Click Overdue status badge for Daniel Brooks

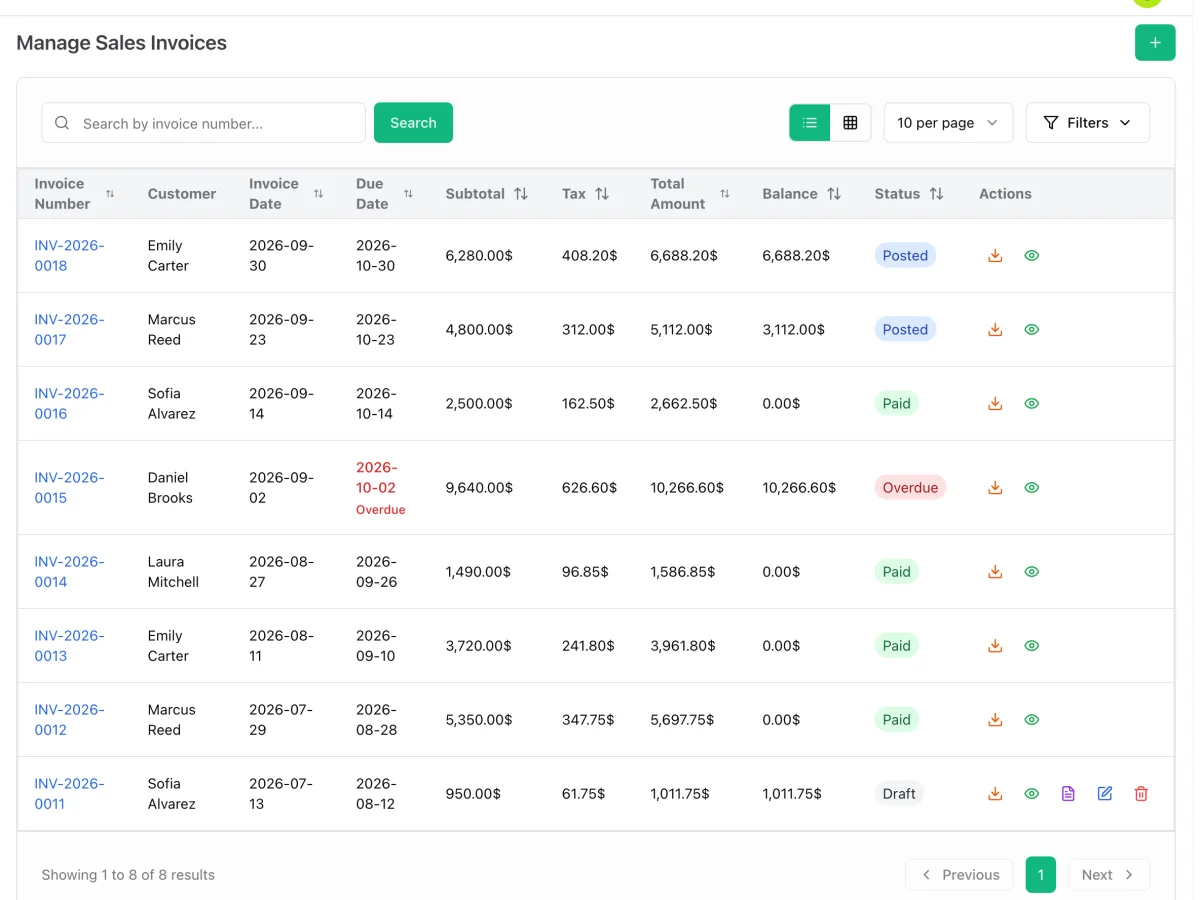coord(910,488)
